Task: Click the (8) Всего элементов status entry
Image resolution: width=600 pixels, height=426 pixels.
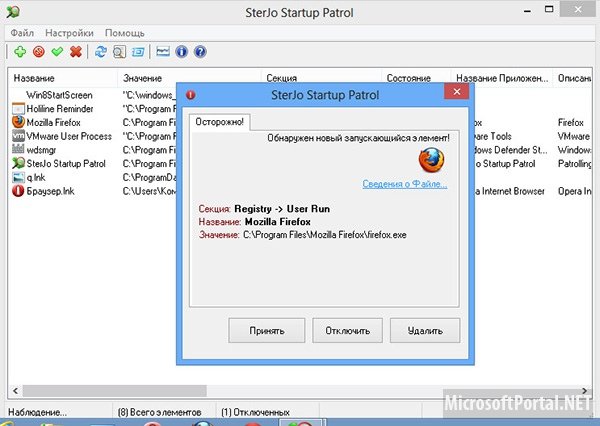Action: (160, 412)
